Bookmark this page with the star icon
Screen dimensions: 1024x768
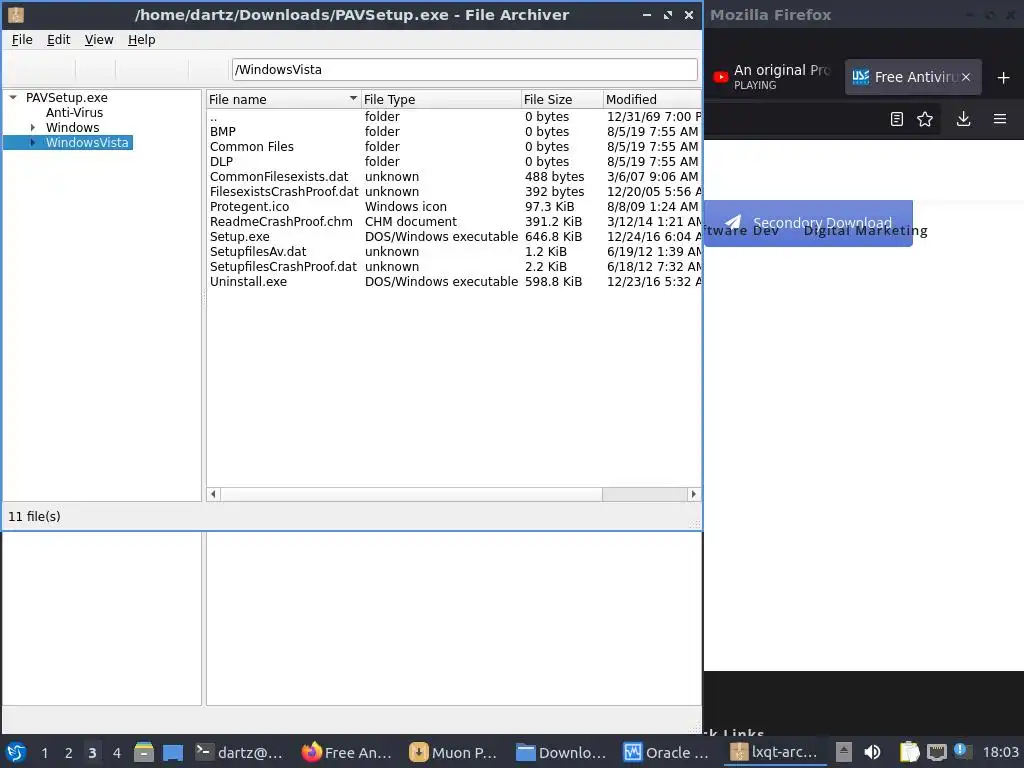click(x=925, y=119)
